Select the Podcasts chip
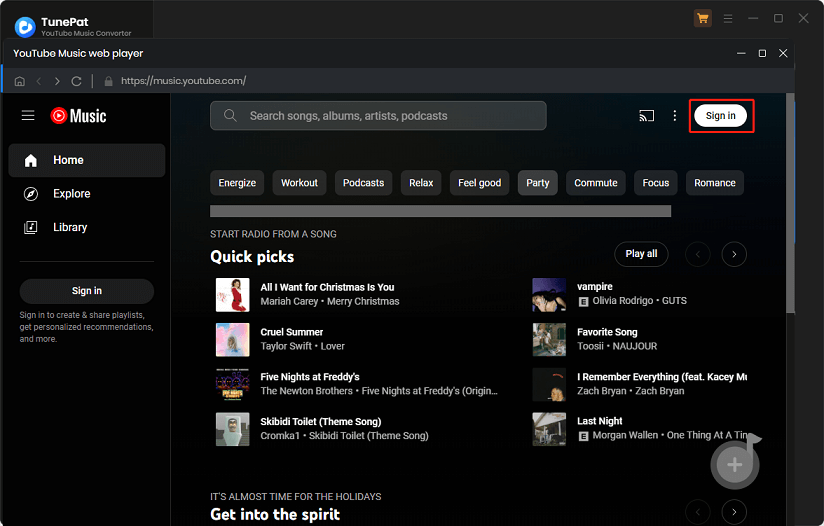Viewport: 824px width, 526px height. tap(364, 183)
